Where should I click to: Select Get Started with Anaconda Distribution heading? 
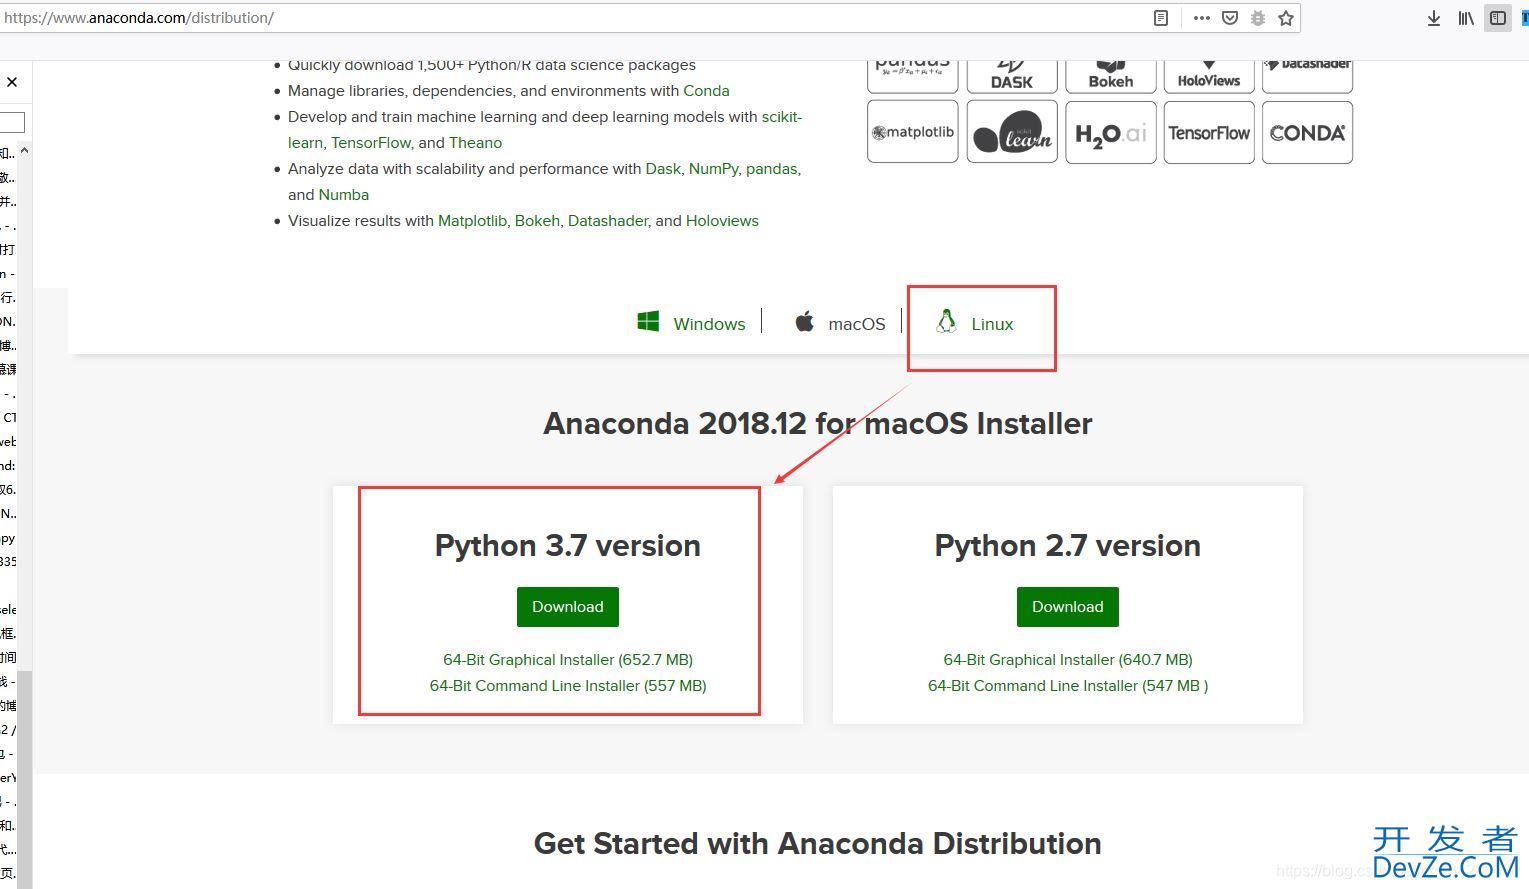(818, 844)
